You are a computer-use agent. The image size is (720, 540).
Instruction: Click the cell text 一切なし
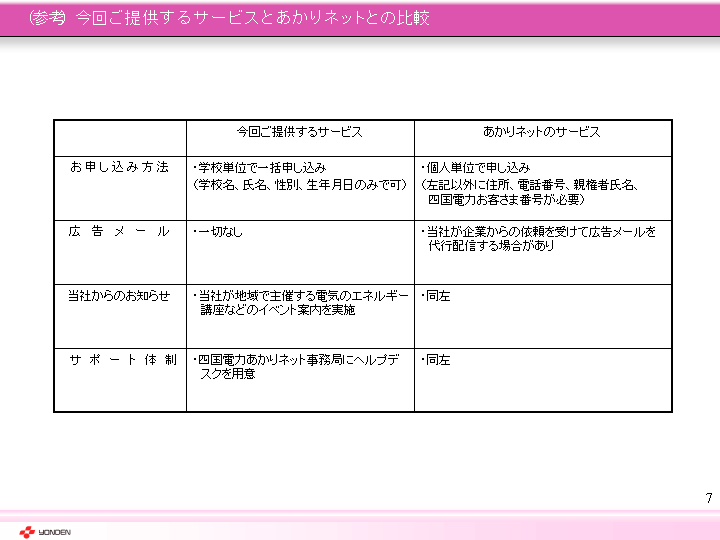(x=220, y=232)
